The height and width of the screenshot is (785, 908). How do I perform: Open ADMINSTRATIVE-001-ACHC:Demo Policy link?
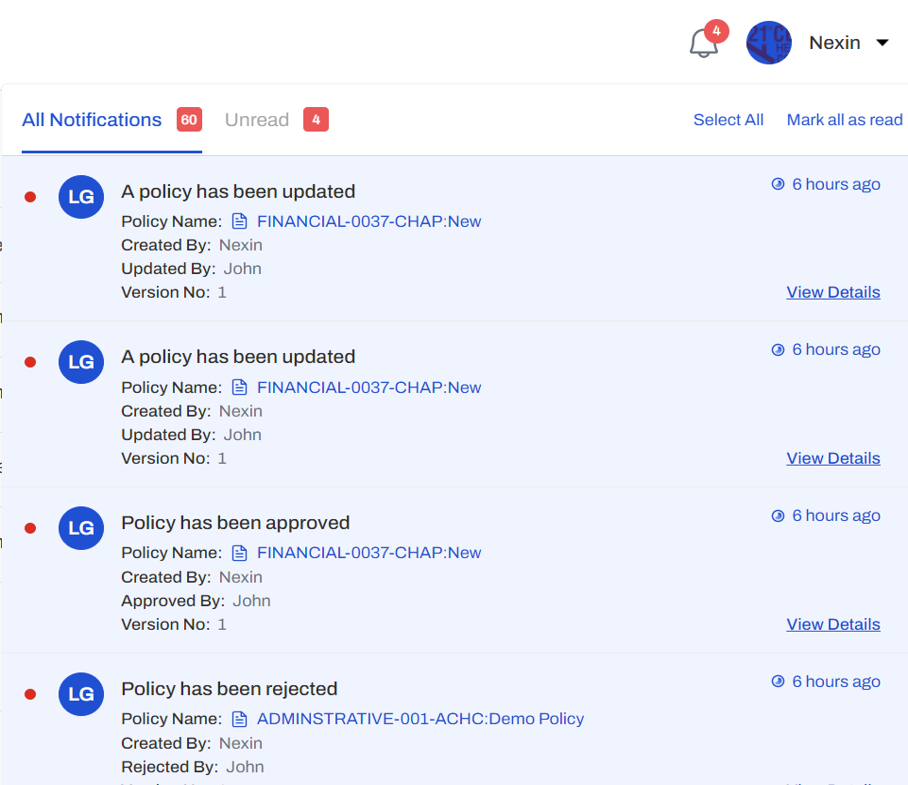pos(420,719)
